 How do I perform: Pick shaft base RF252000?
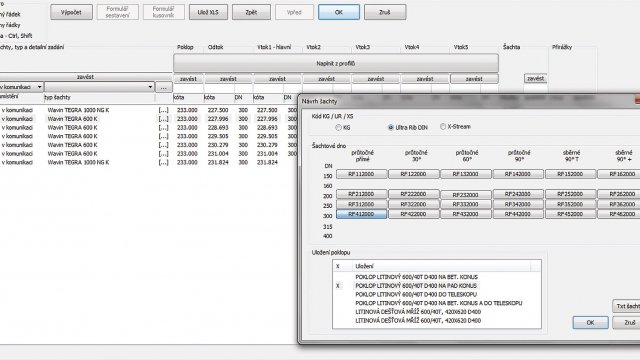tap(570, 194)
